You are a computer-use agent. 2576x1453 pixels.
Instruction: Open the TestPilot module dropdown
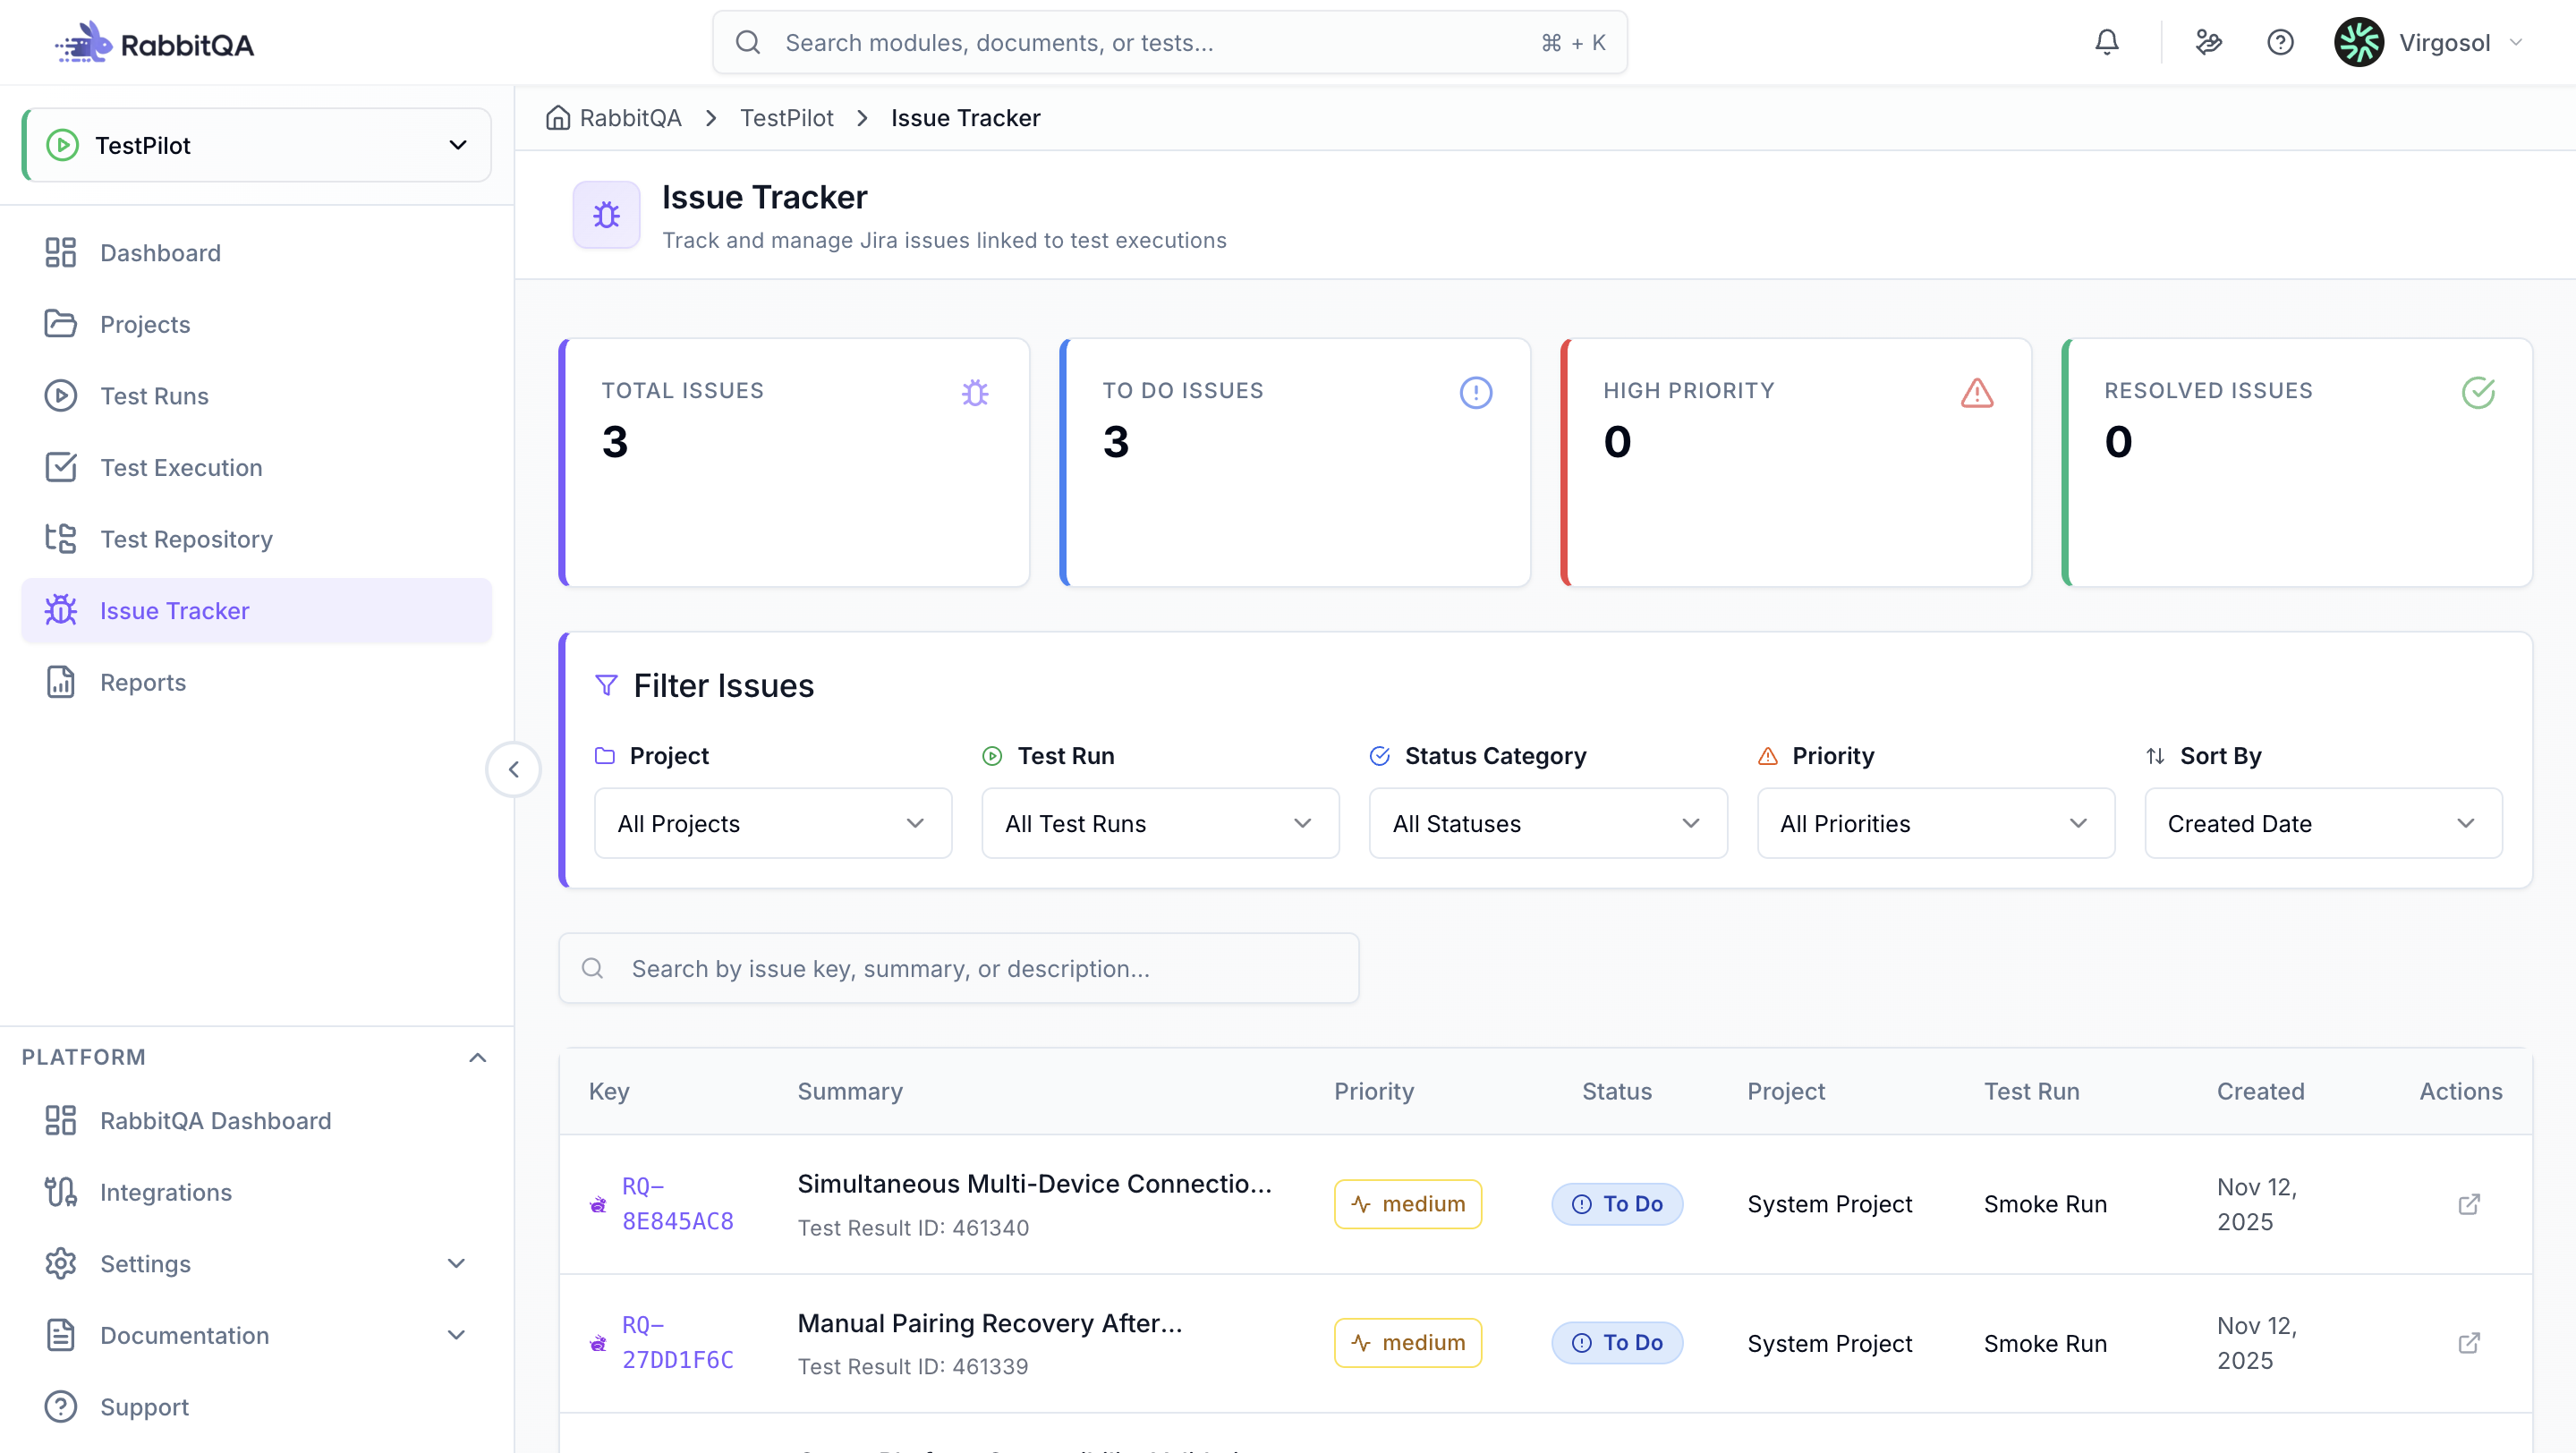point(257,145)
